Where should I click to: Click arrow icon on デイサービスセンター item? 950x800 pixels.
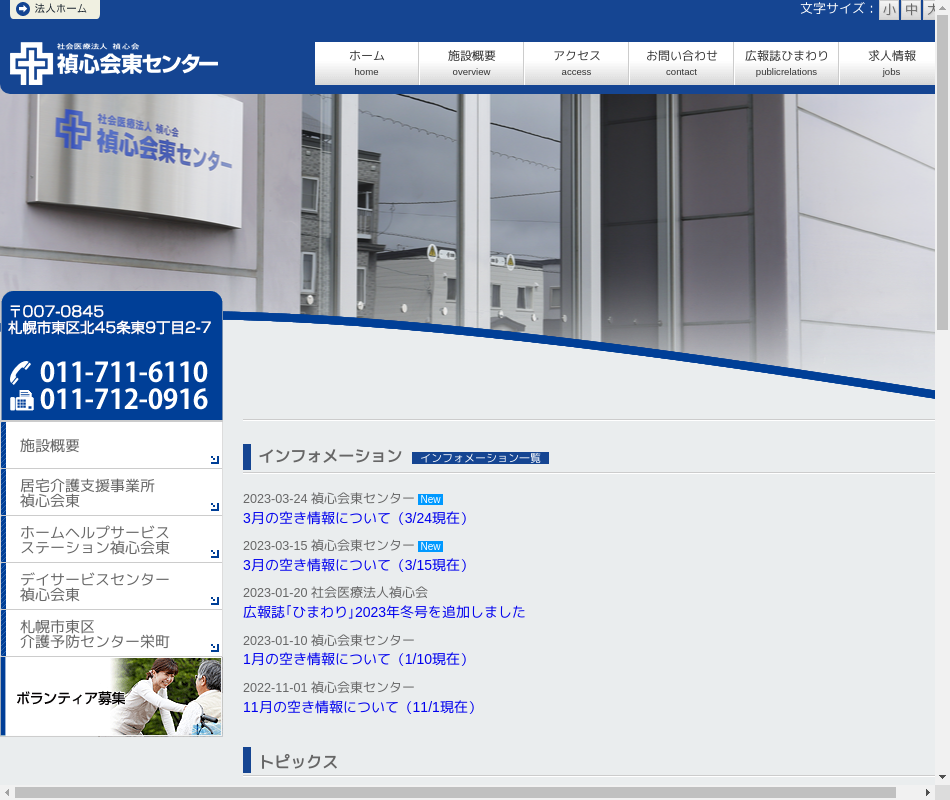pos(214,600)
